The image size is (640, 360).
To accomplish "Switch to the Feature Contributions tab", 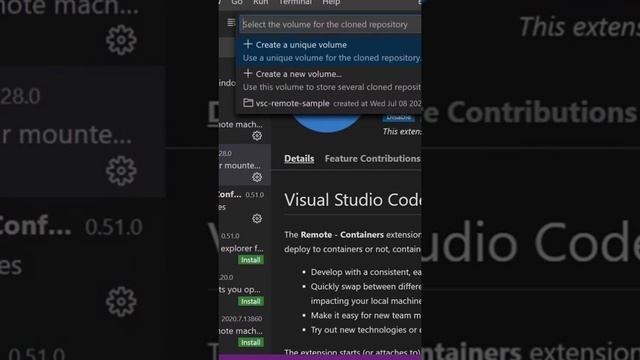I will click(x=373, y=158).
